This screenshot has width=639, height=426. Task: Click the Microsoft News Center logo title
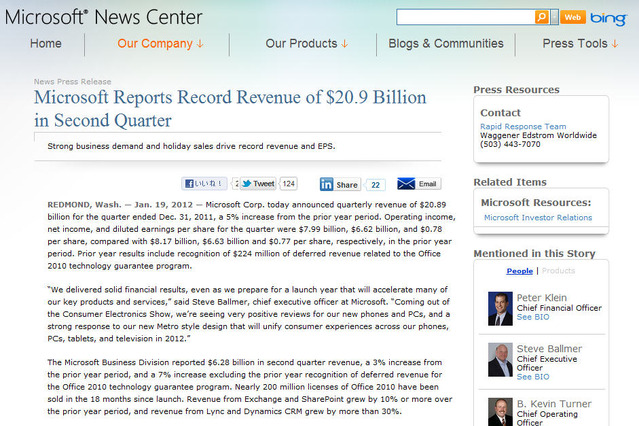coord(104,18)
